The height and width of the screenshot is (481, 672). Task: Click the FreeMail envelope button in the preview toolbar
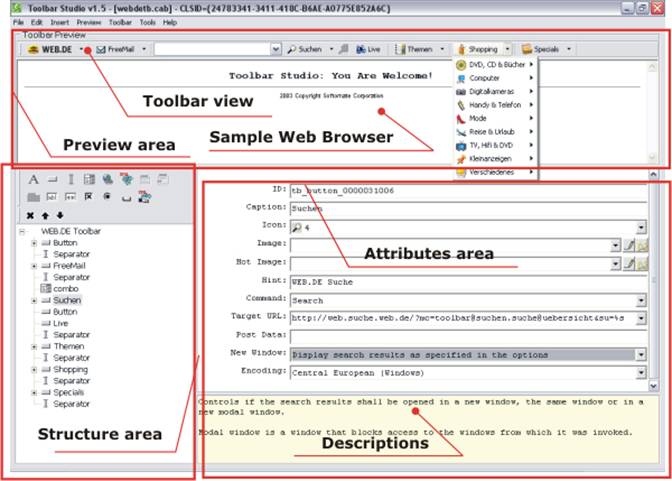point(115,50)
